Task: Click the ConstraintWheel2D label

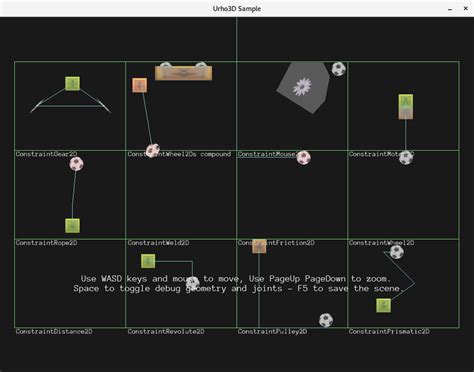Action: tap(382, 243)
